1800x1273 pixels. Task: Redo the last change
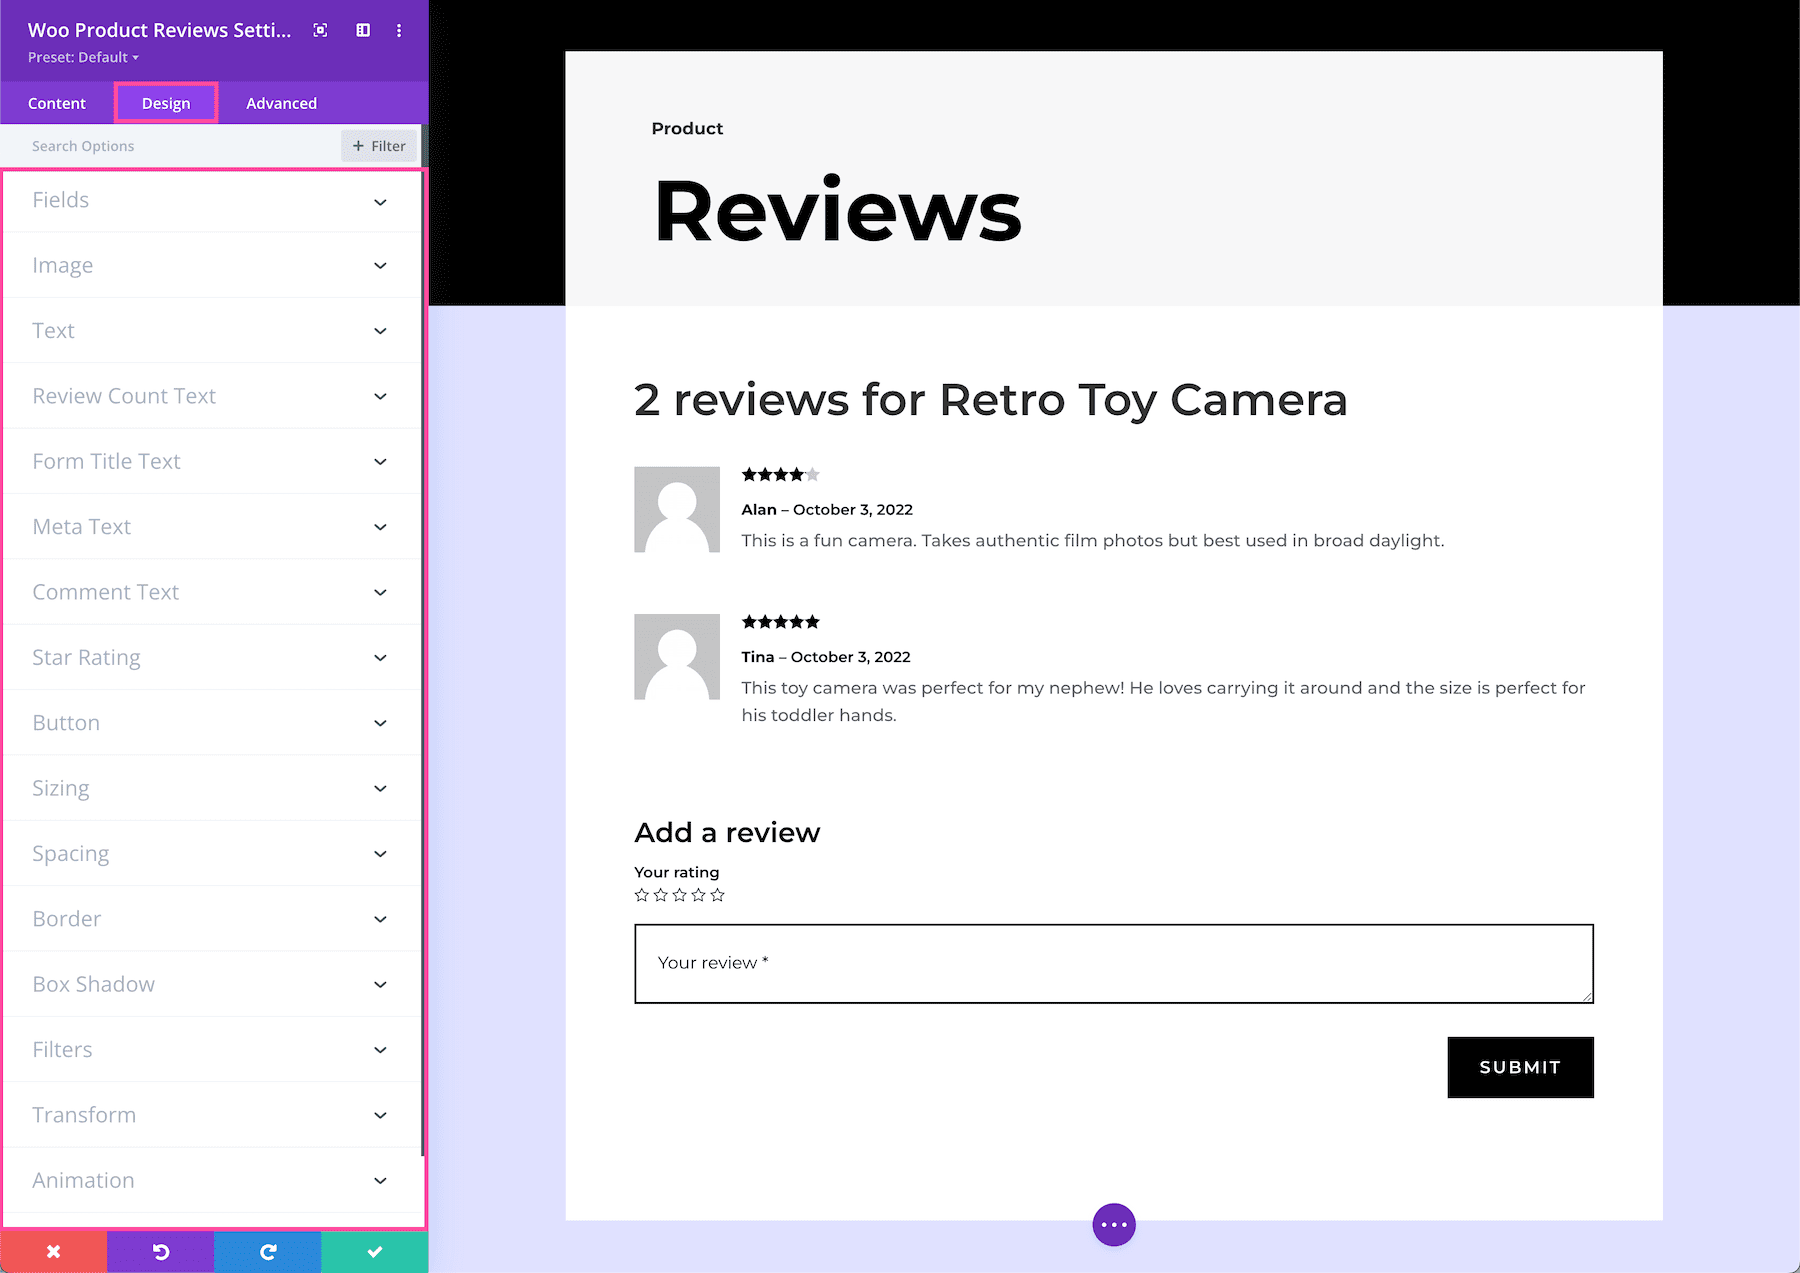pos(267,1250)
